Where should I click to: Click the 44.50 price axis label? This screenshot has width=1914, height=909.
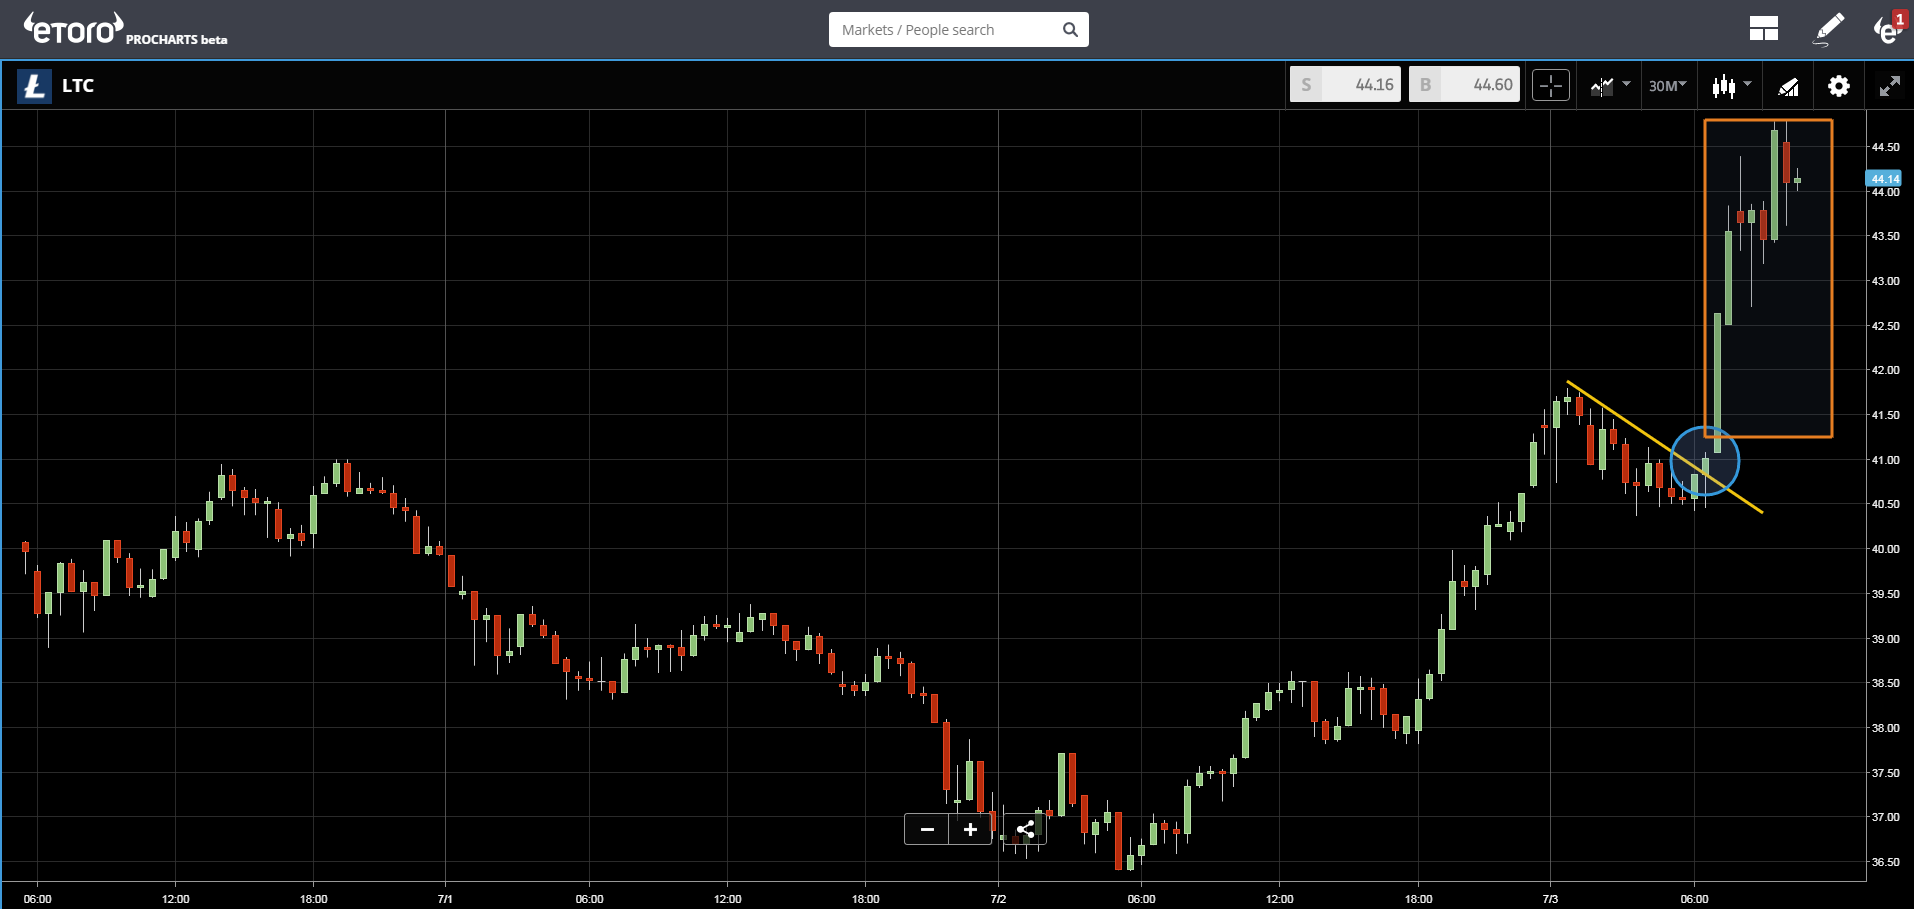coord(1885,147)
